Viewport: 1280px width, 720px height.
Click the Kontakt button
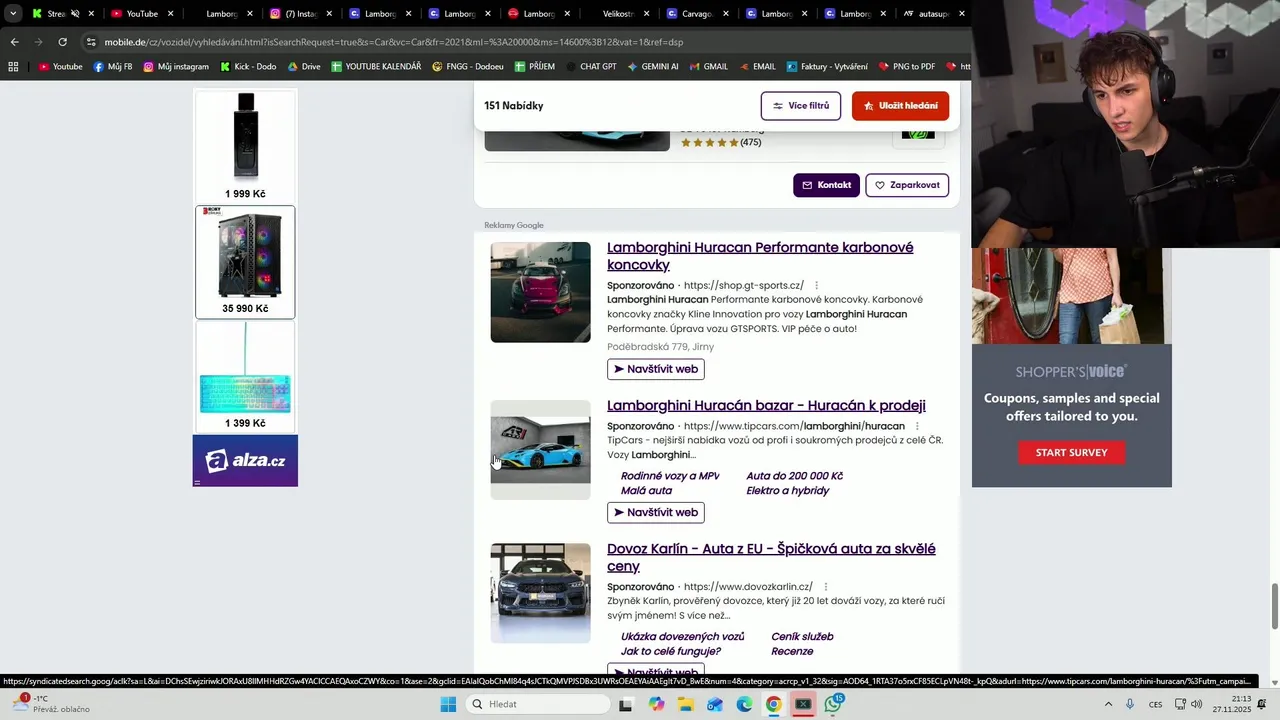tap(826, 185)
